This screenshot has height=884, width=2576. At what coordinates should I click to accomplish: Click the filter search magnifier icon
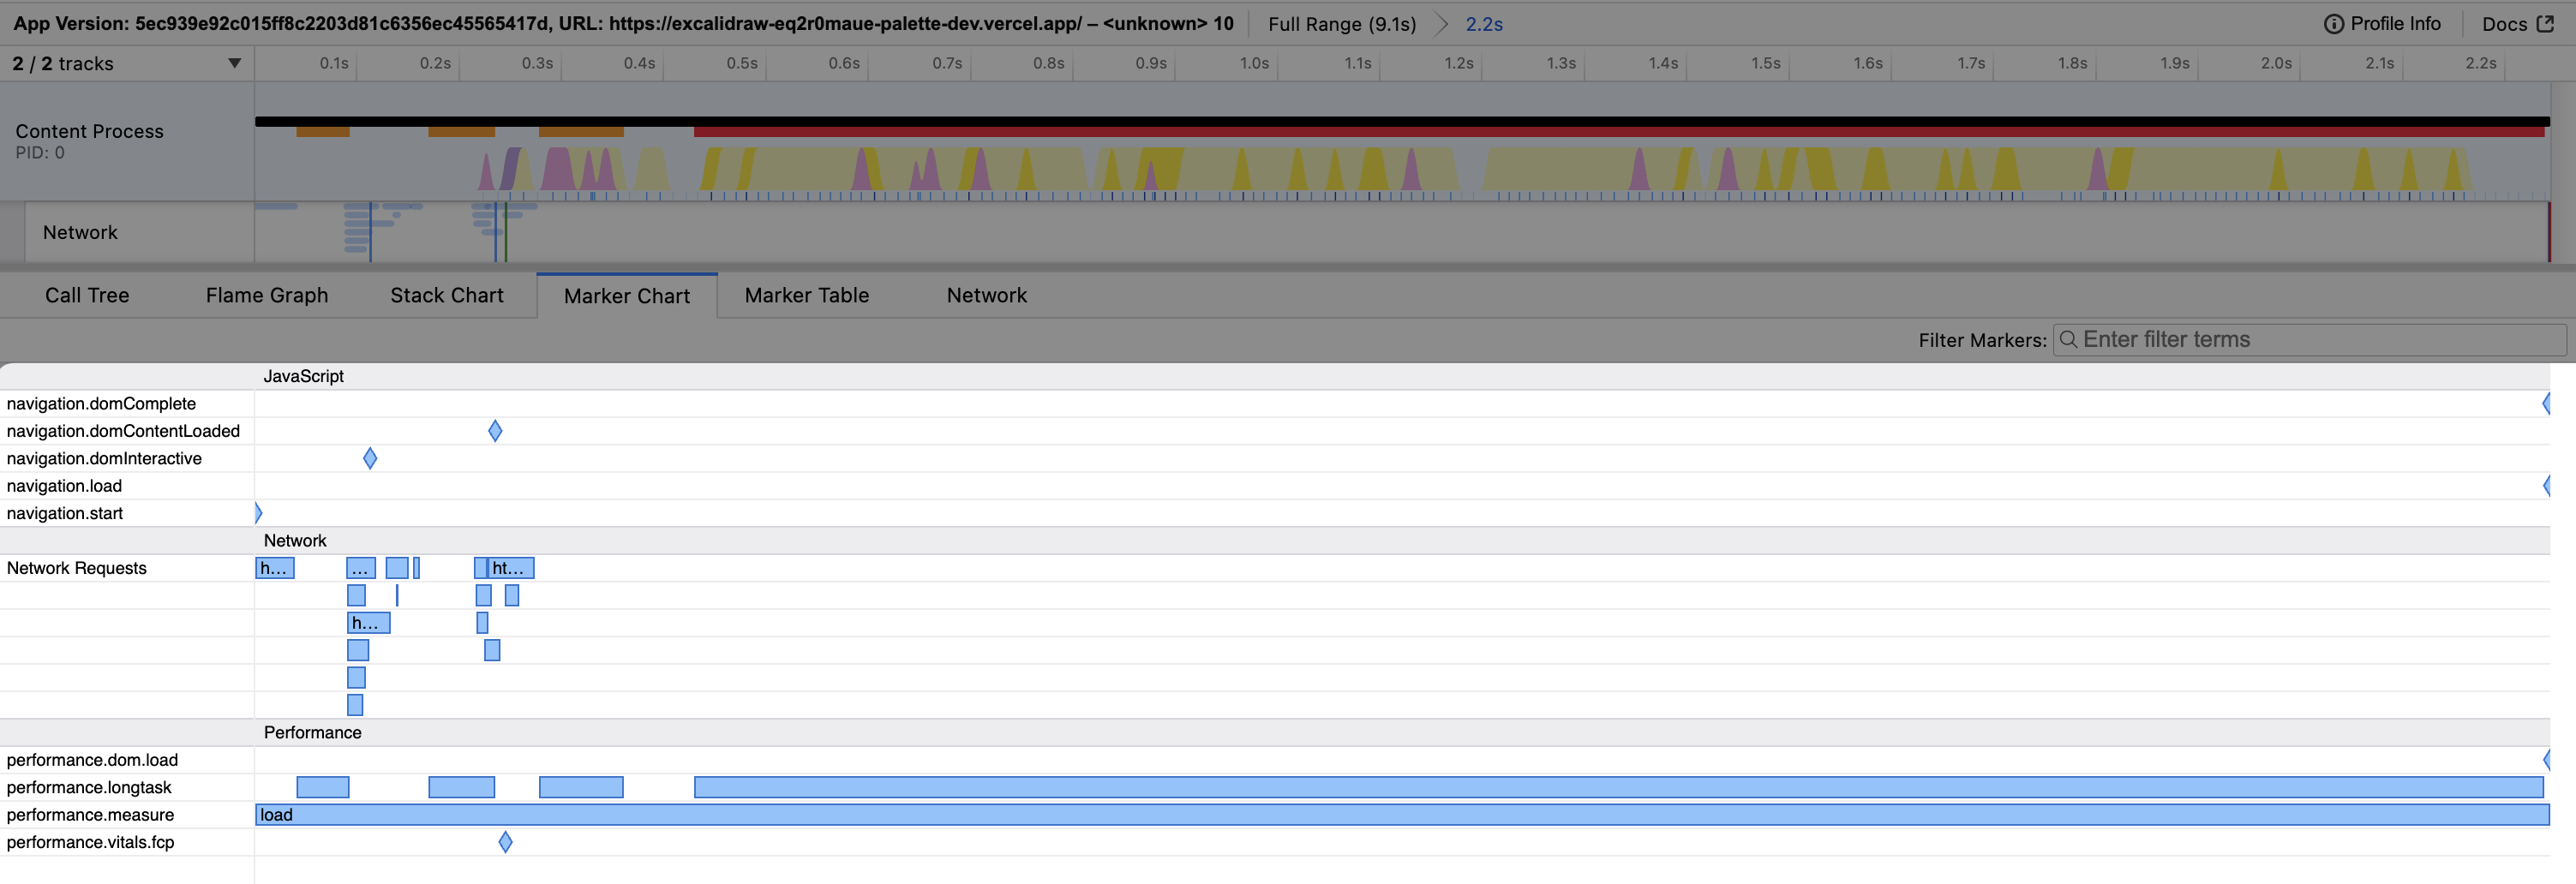[x=2069, y=340]
